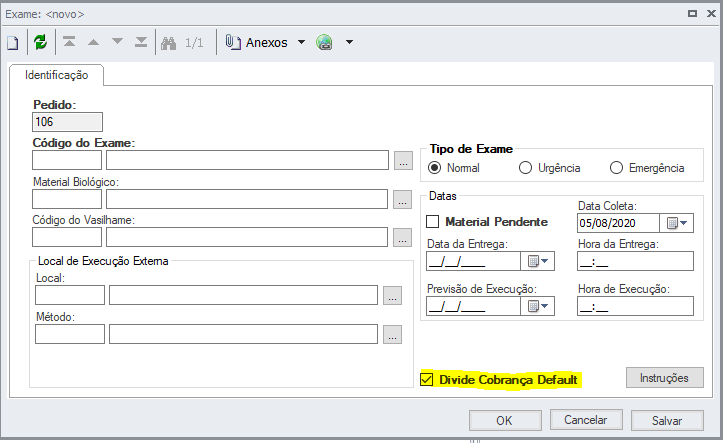Click the Instruções button
This screenshot has height=443, width=723.
pyautogui.click(x=664, y=378)
